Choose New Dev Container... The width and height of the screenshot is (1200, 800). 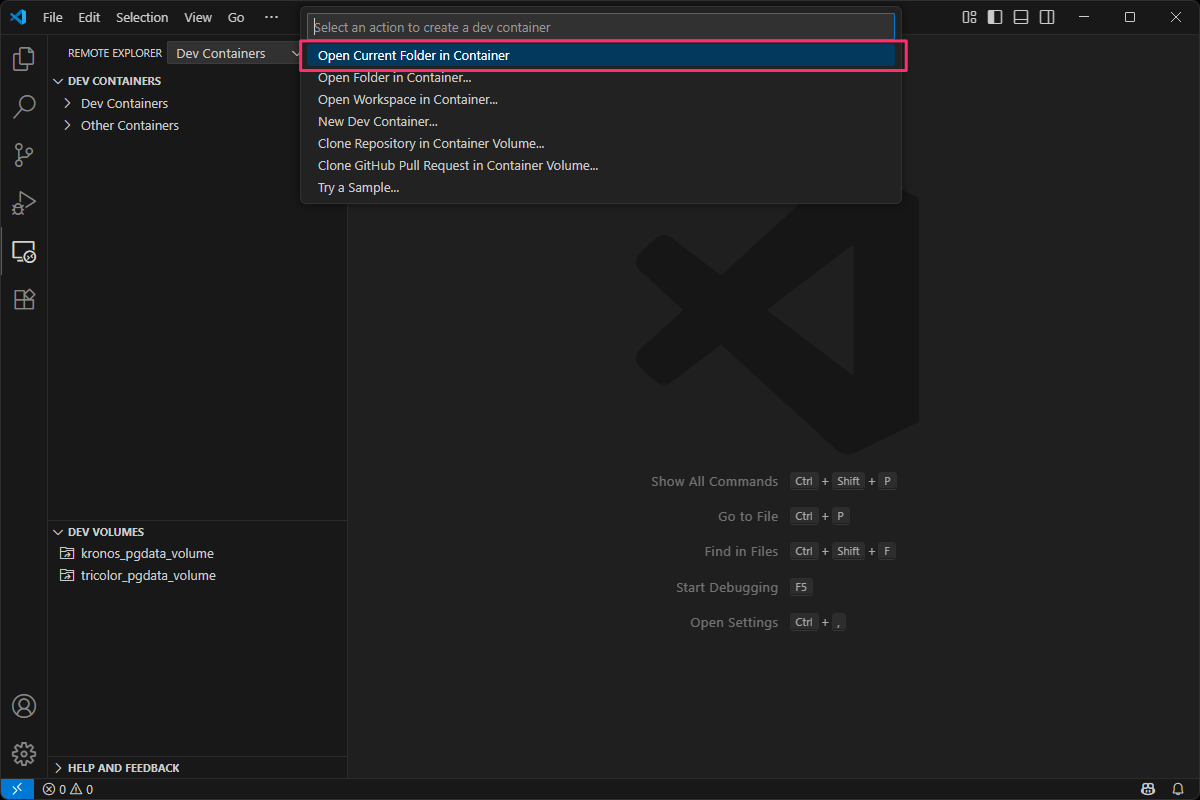click(x=601, y=121)
